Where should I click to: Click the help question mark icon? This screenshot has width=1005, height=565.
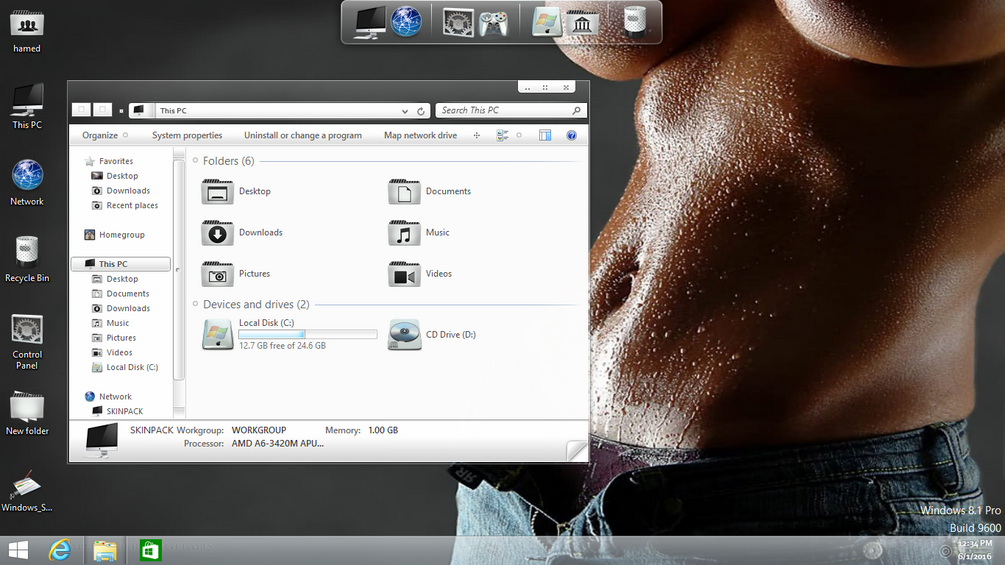pyautogui.click(x=571, y=135)
